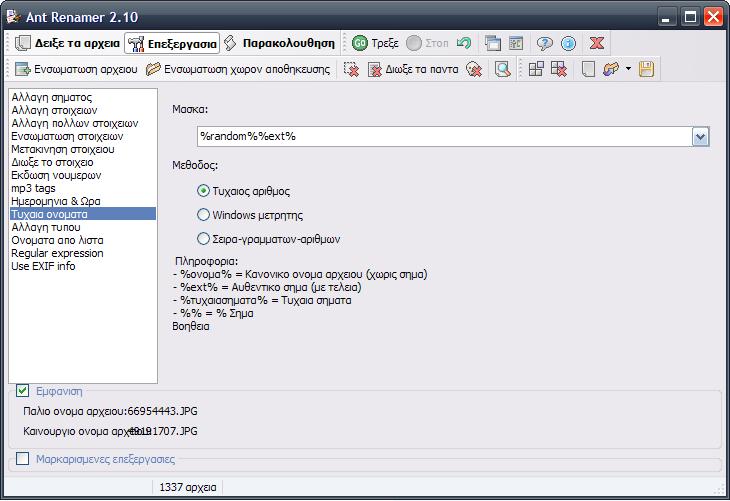Minimize the Ant Renamer window
The width and height of the screenshot is (730, 501).
click(x=666, y=18)
